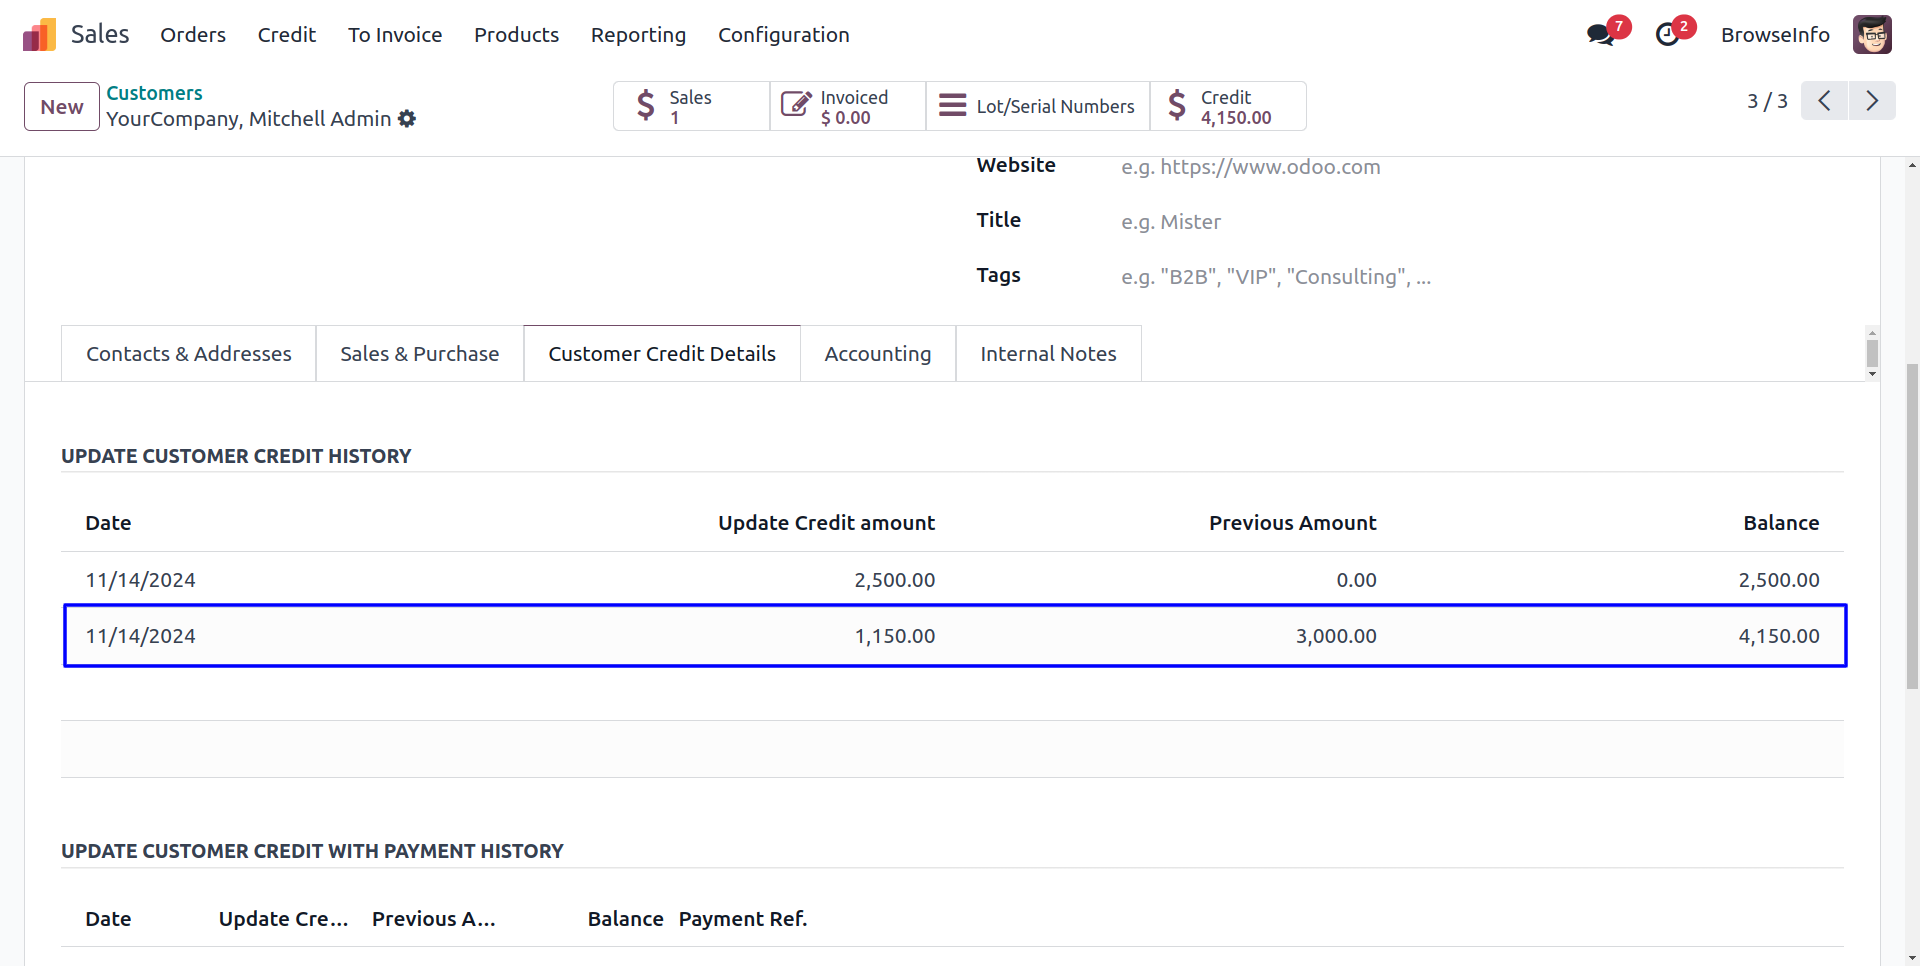Click the Website input field
The width and height of the screenshot is (1920, 966).
click(x=1400, y=167)
